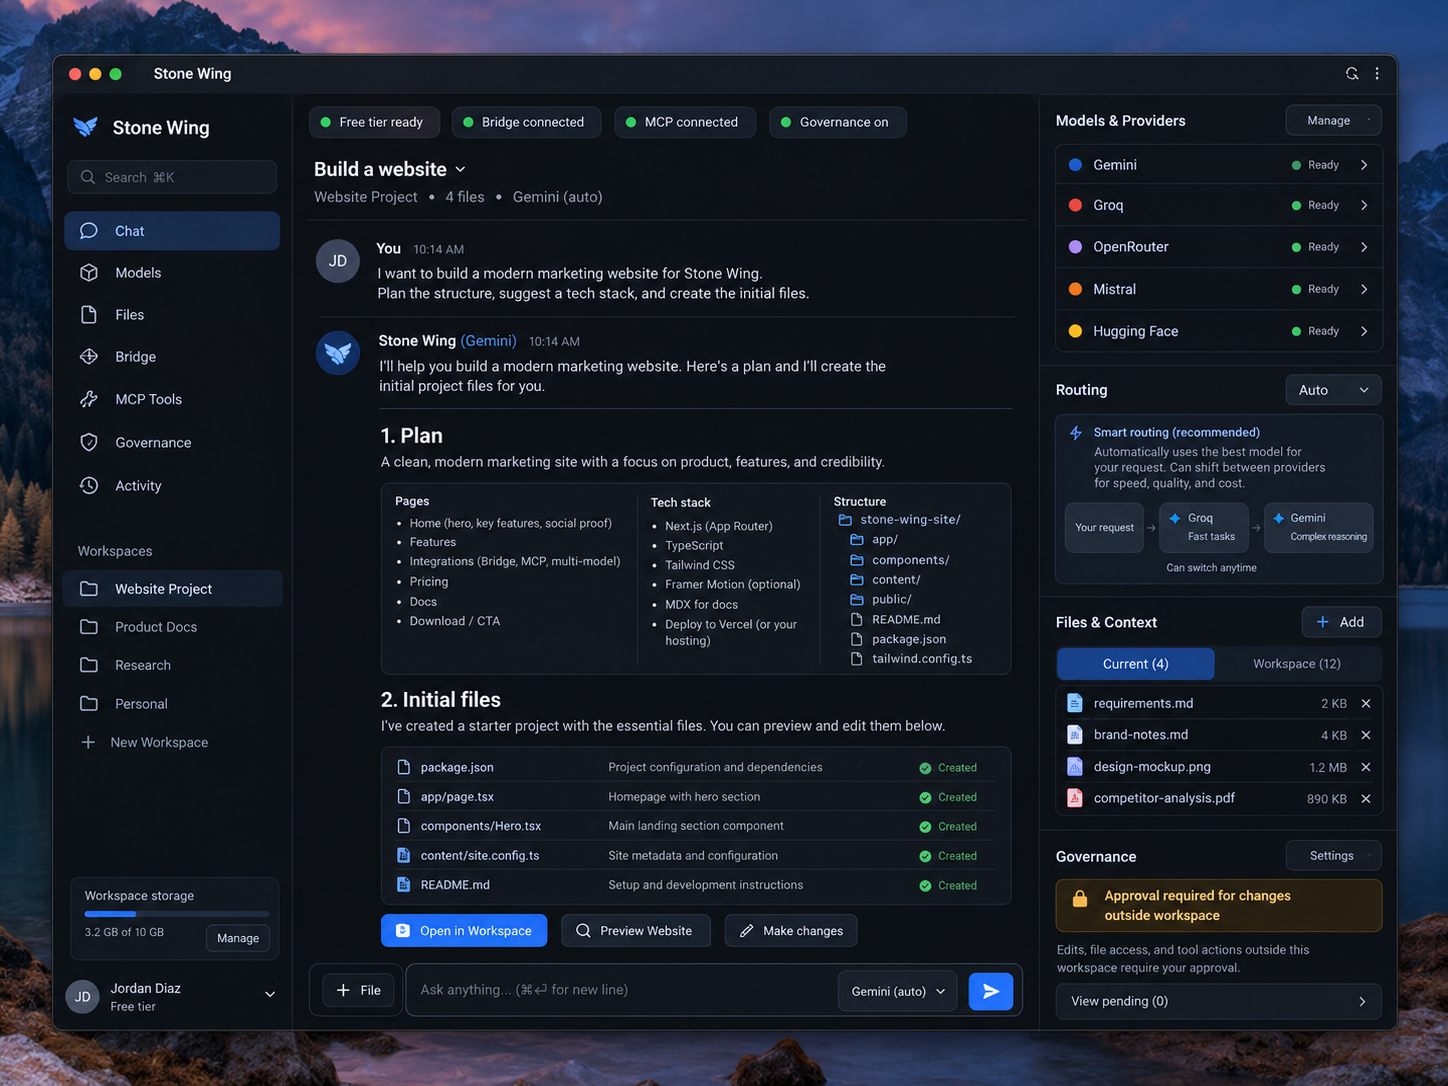Expand the Hugging Face provider row
Image resolution: width=1448 pixels, height=1086 pixels.
pyautogui.click(x=1219, y=331)
